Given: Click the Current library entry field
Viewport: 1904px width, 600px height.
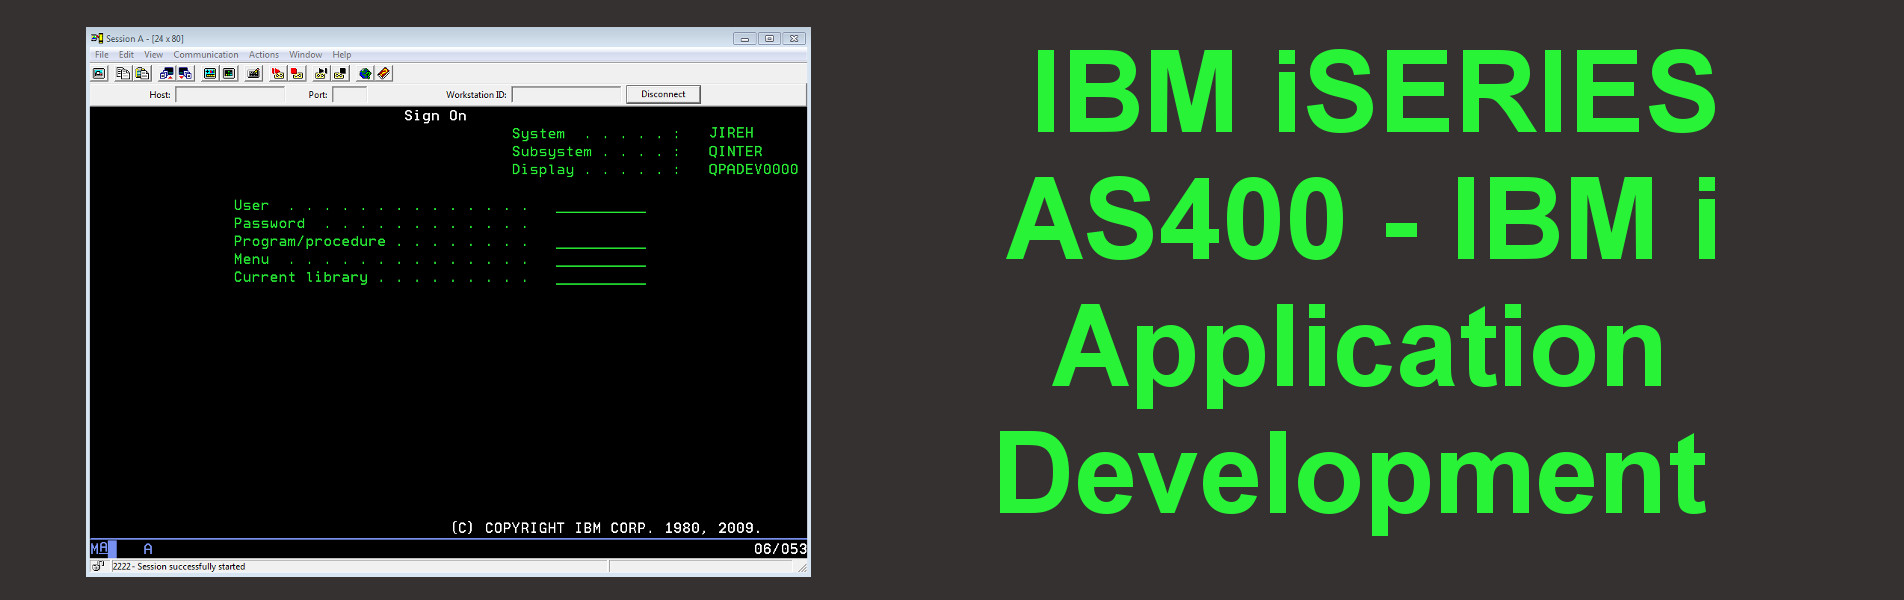Looking at the screenshot, I should point(600,278).
